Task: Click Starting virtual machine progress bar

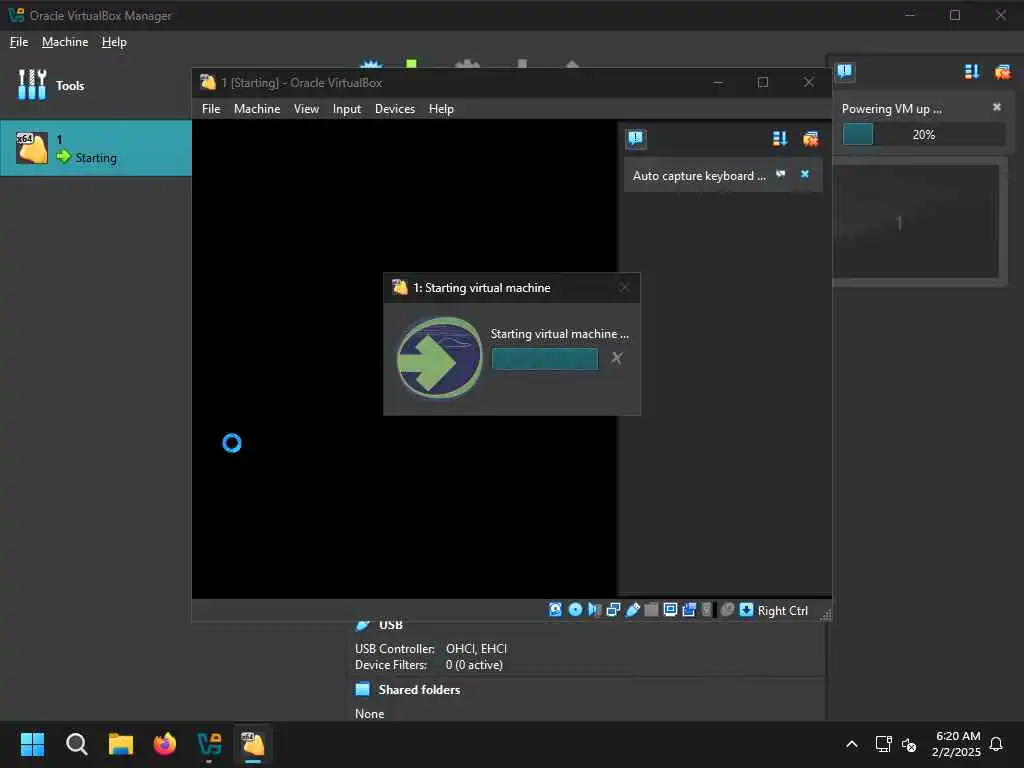Action: pos(545,359)
